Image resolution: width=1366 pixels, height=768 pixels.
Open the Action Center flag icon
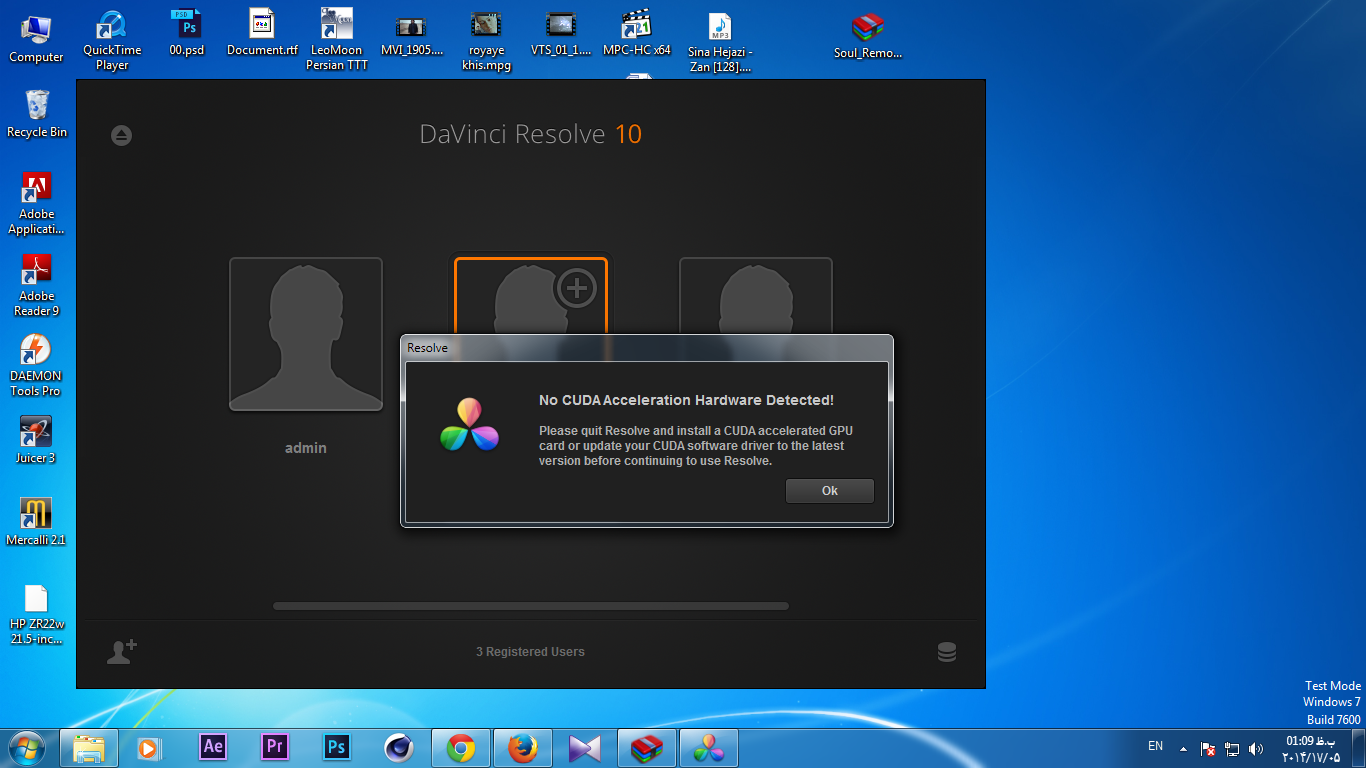[x=1208, y=748]
